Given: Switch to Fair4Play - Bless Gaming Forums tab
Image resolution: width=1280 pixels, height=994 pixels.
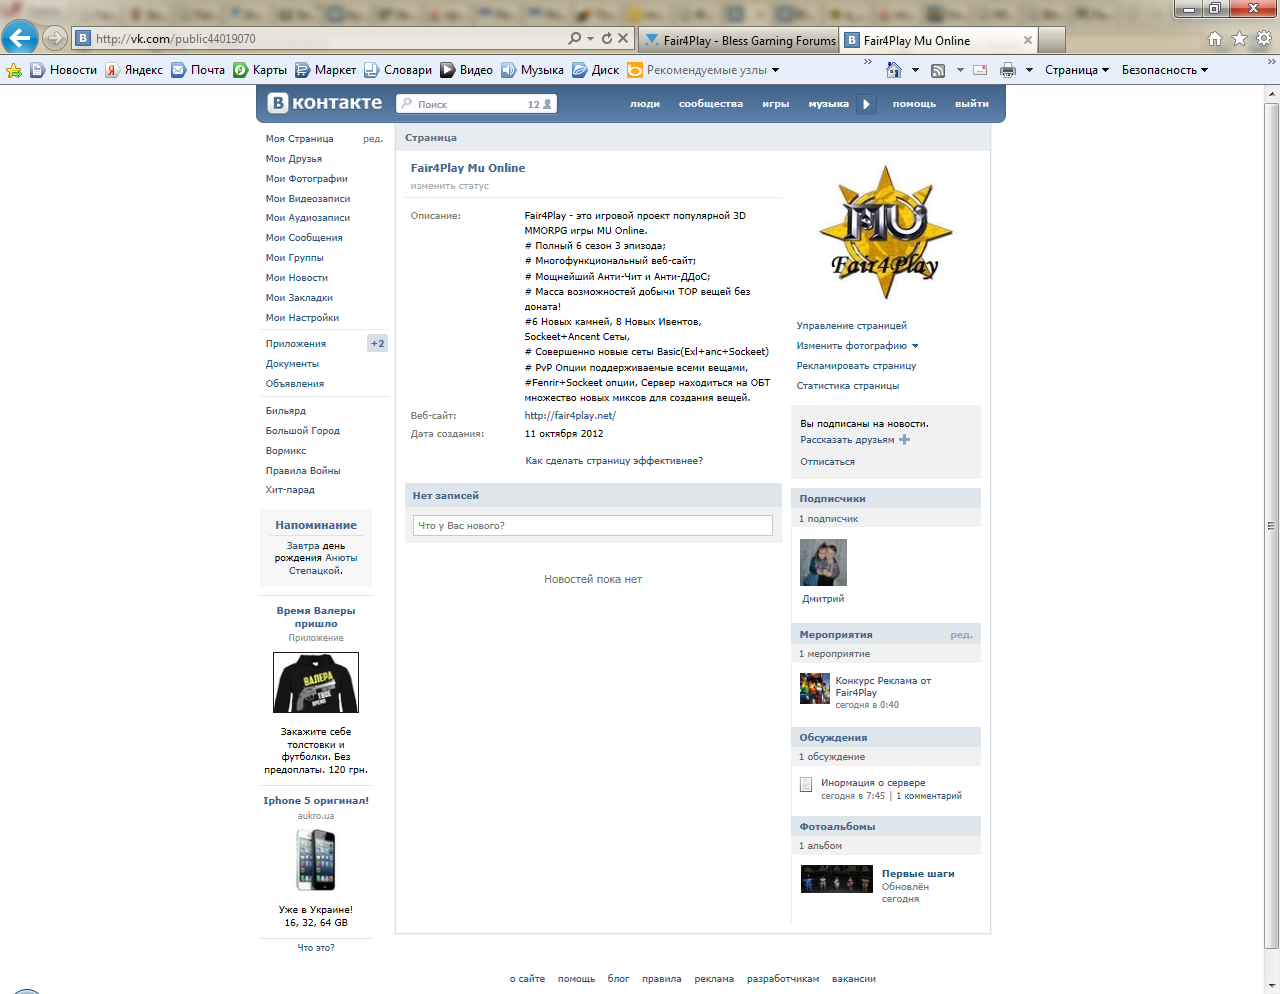Looking at the screenshot, I should [x=739, y=41].
